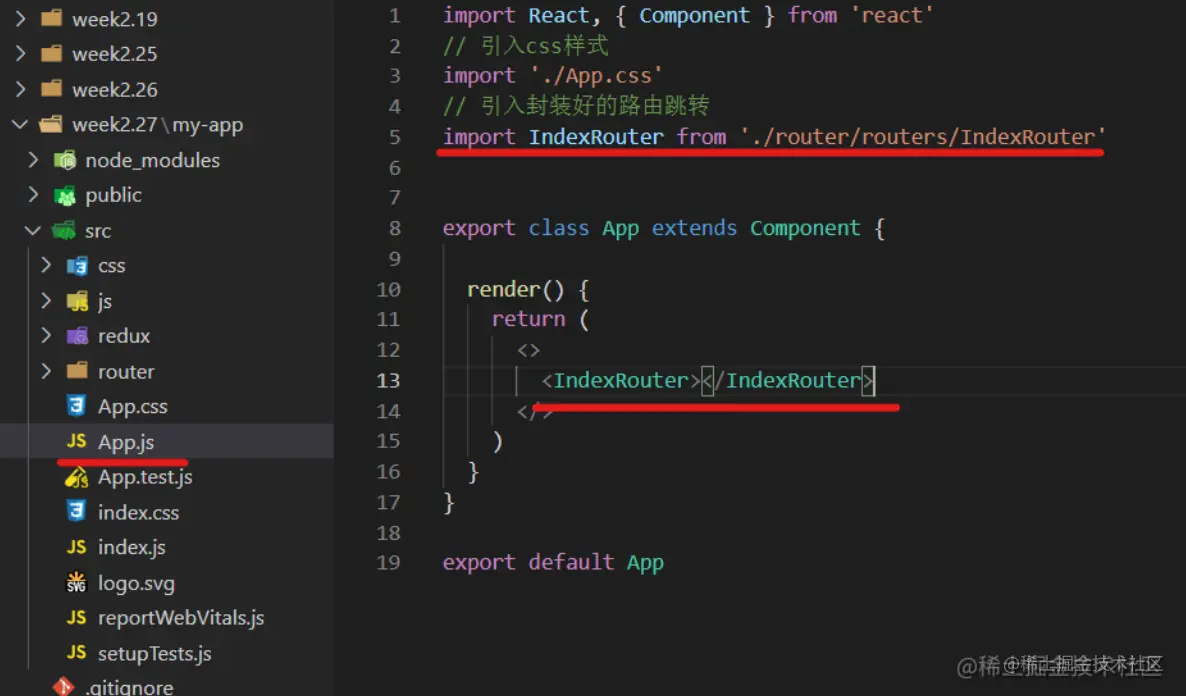Select the redux folder label
The image size is (1186, 696).
(x=124, y=336)
